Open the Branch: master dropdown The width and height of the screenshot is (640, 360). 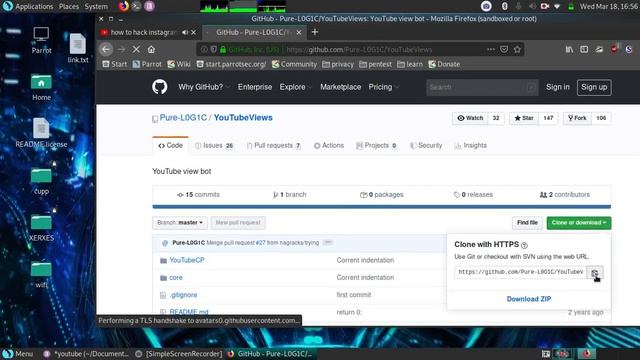coord(180,223)
